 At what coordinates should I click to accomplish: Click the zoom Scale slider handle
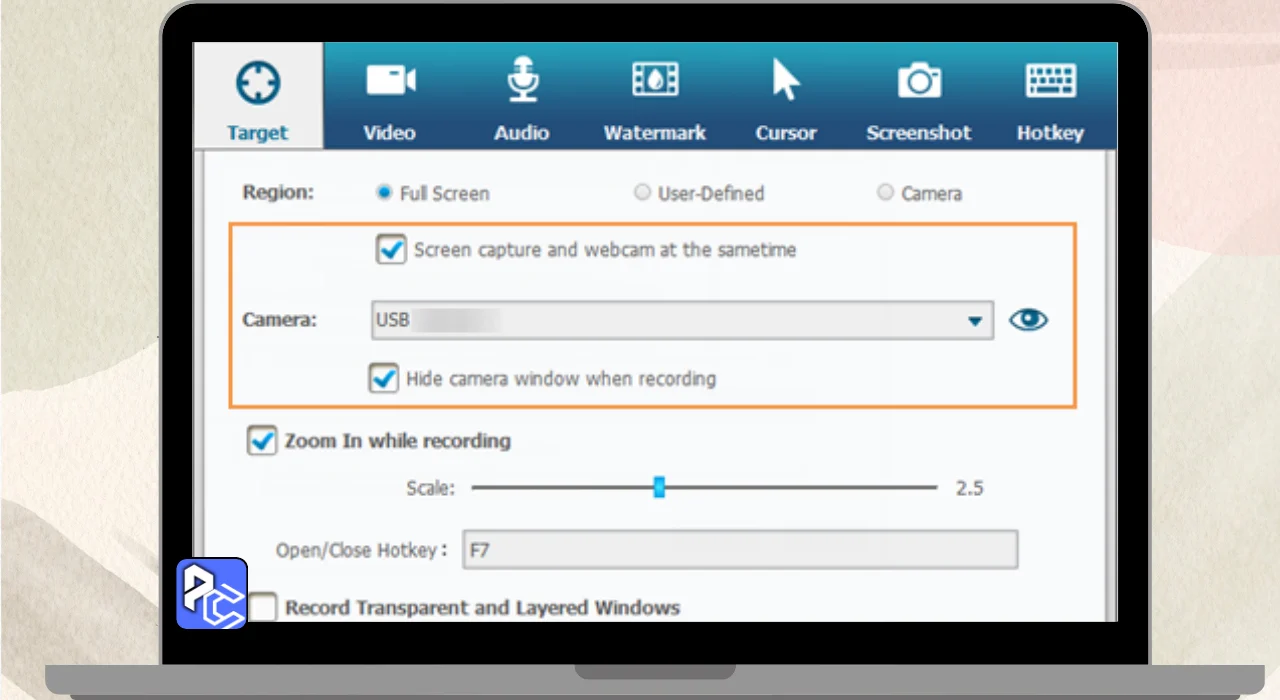pos(659,487)
